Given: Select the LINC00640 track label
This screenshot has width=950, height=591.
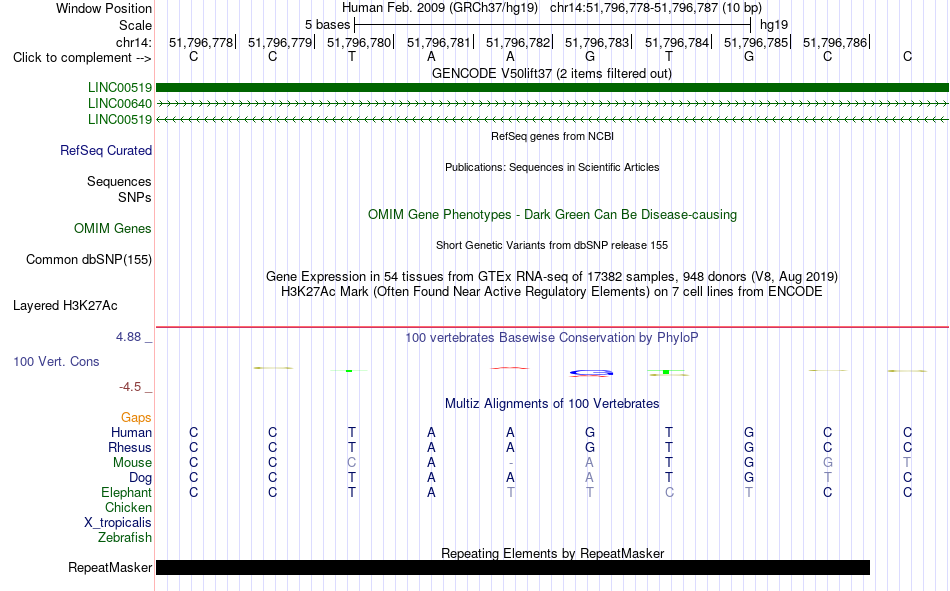Looking at the screenshot, I should tap(119, 104).
